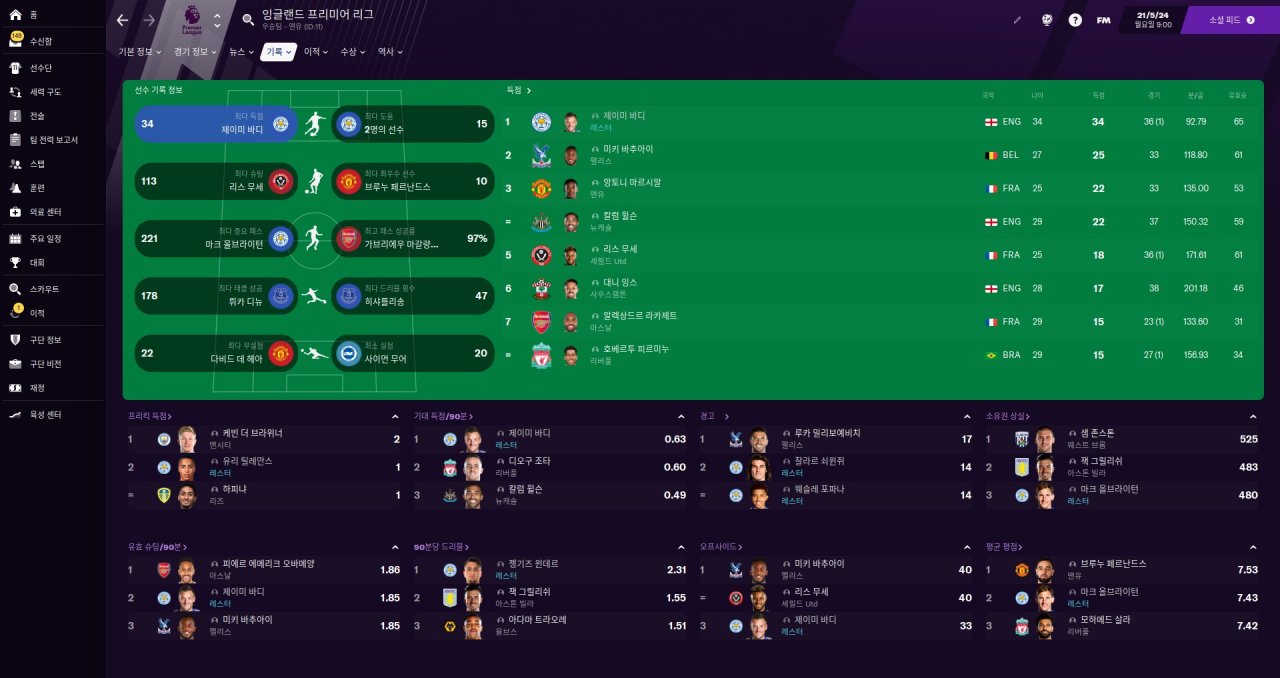Click the medical center (의료 센터) icon
Image resolution: width=1280 pixels, height=678 pixels.
(x=15, y=212)
